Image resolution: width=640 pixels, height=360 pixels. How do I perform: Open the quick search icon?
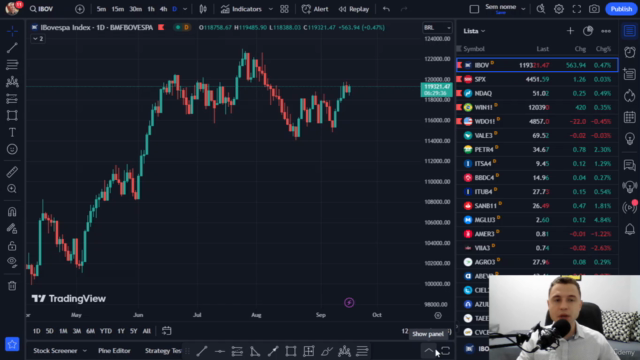click(541, 9)
